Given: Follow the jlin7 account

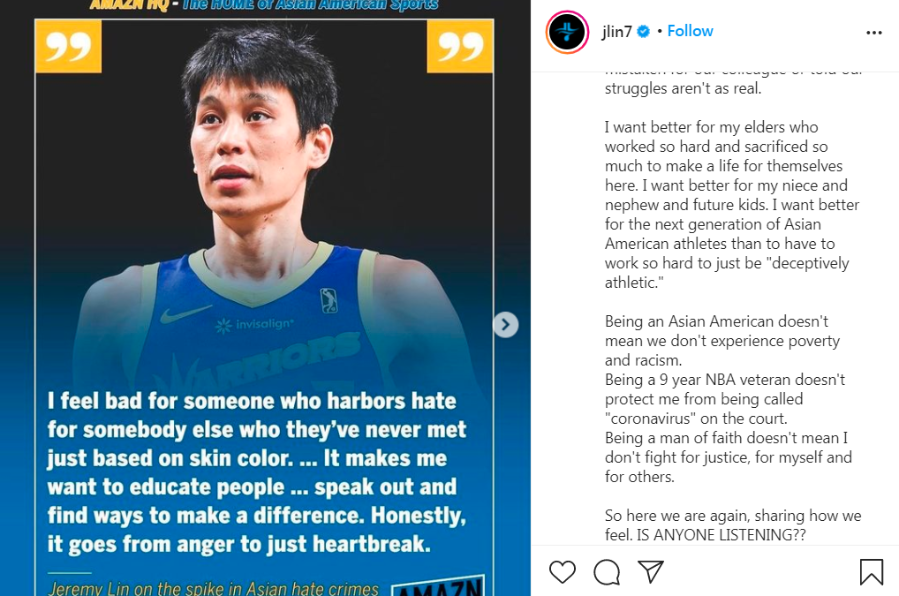Looking at the screenshot, I should 690,31.
